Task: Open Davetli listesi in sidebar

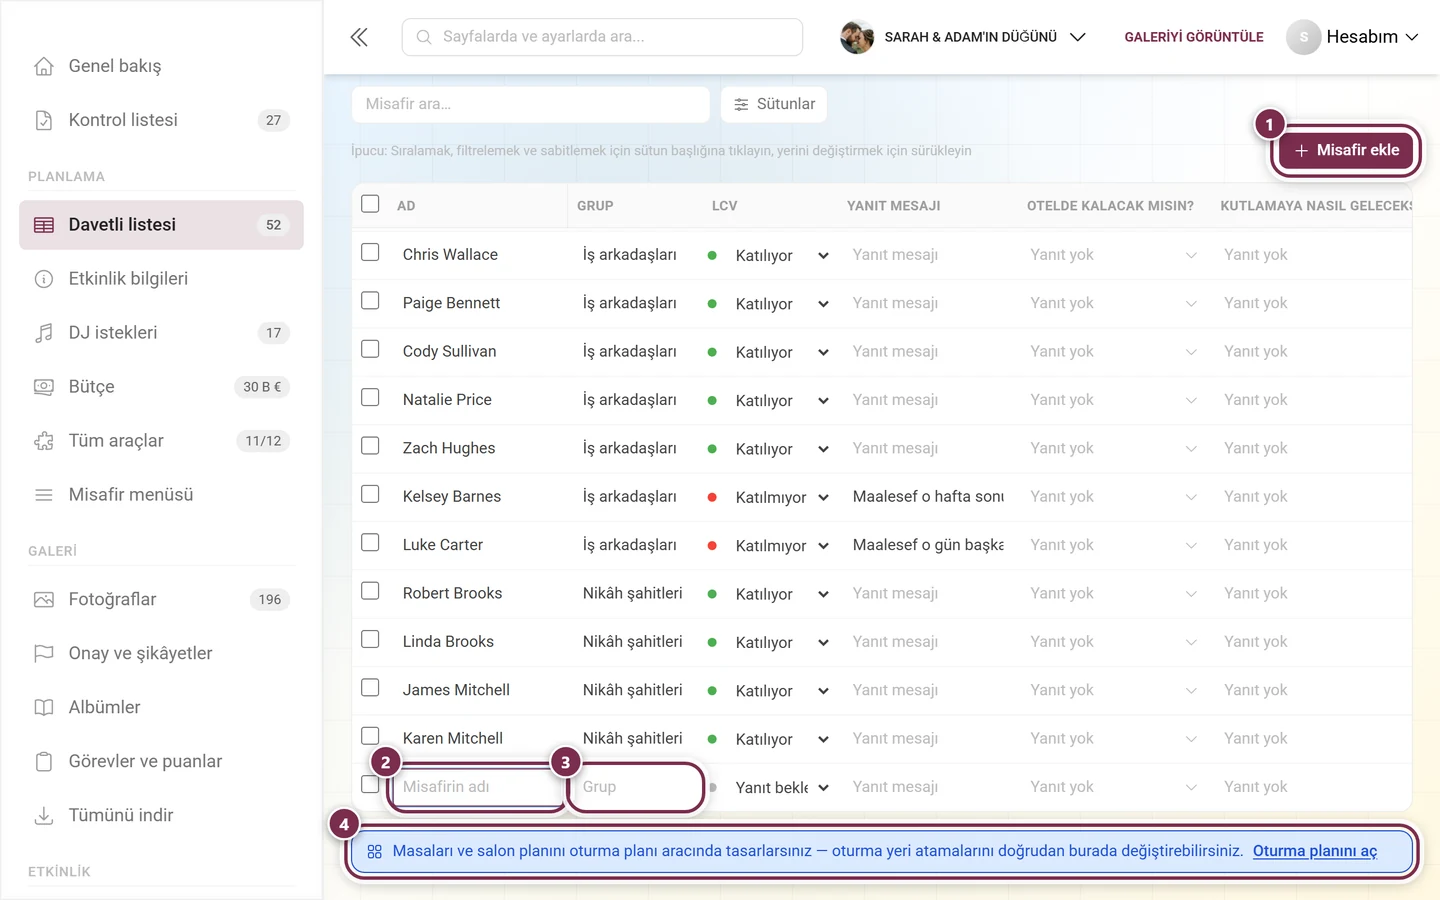Action: point(161,225)
